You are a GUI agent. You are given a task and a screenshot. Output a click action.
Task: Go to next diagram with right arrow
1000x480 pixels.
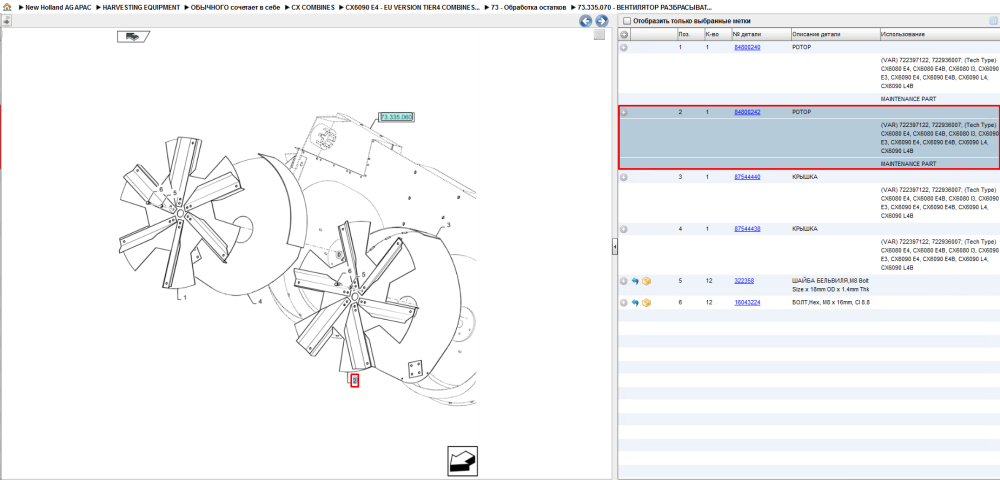600,21
